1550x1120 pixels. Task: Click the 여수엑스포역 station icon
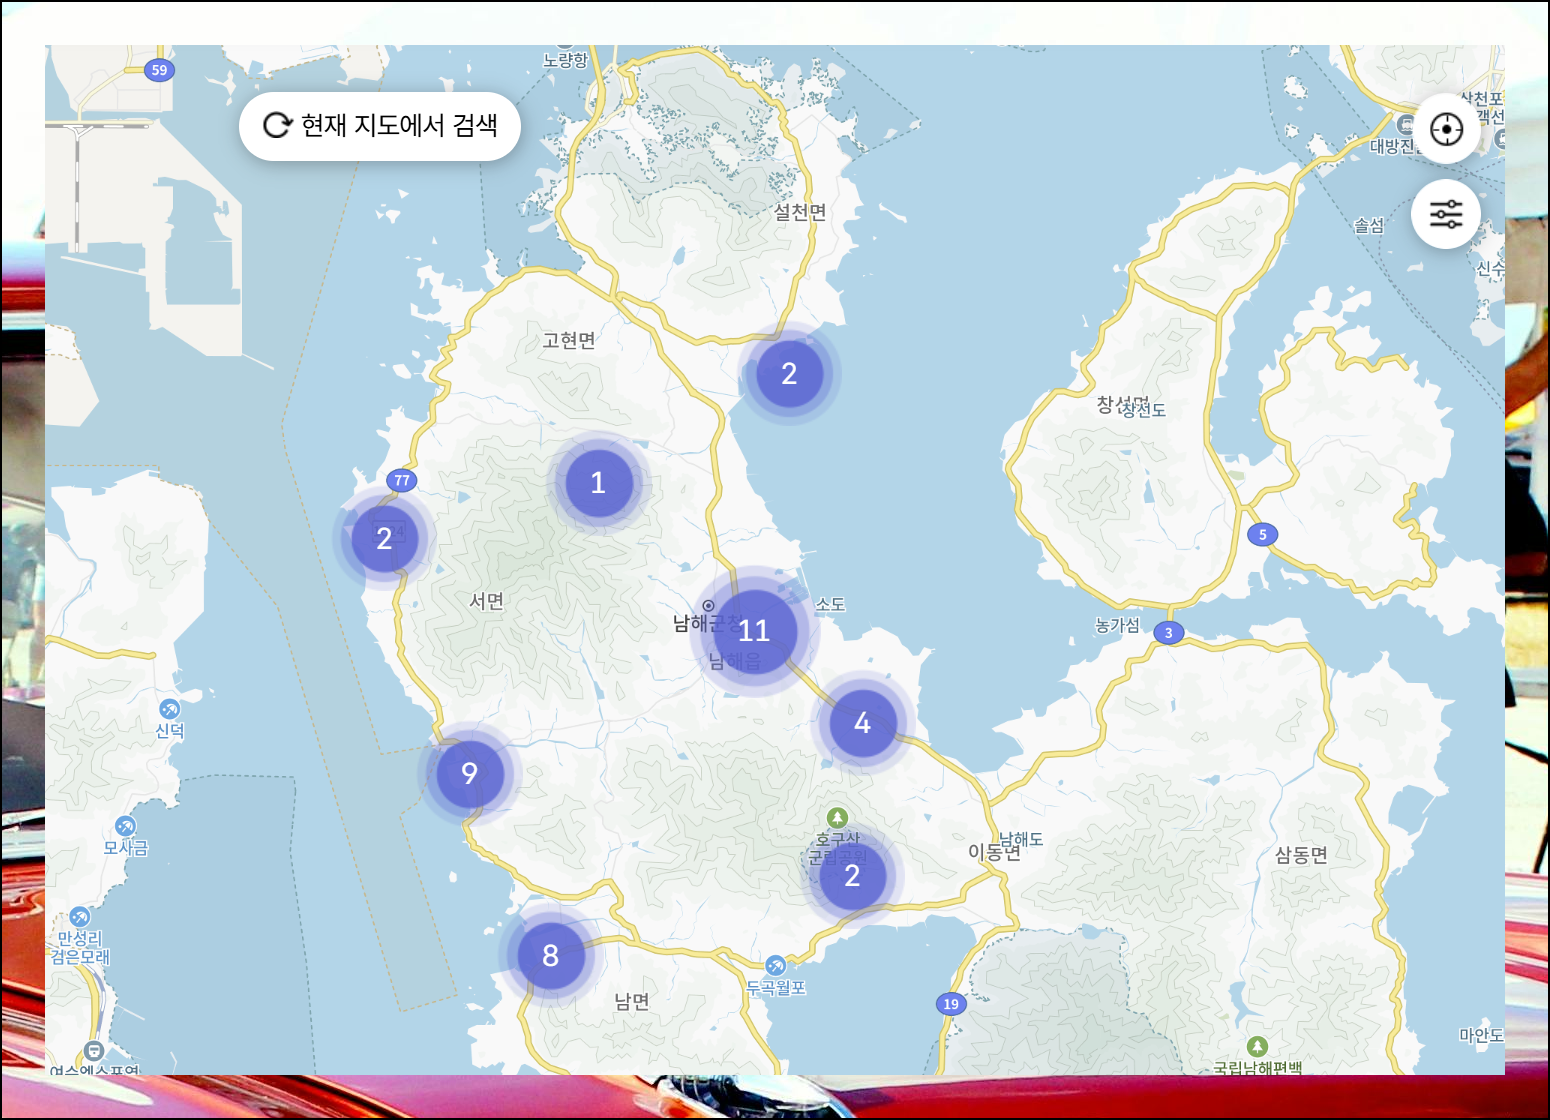point(94,1050)
